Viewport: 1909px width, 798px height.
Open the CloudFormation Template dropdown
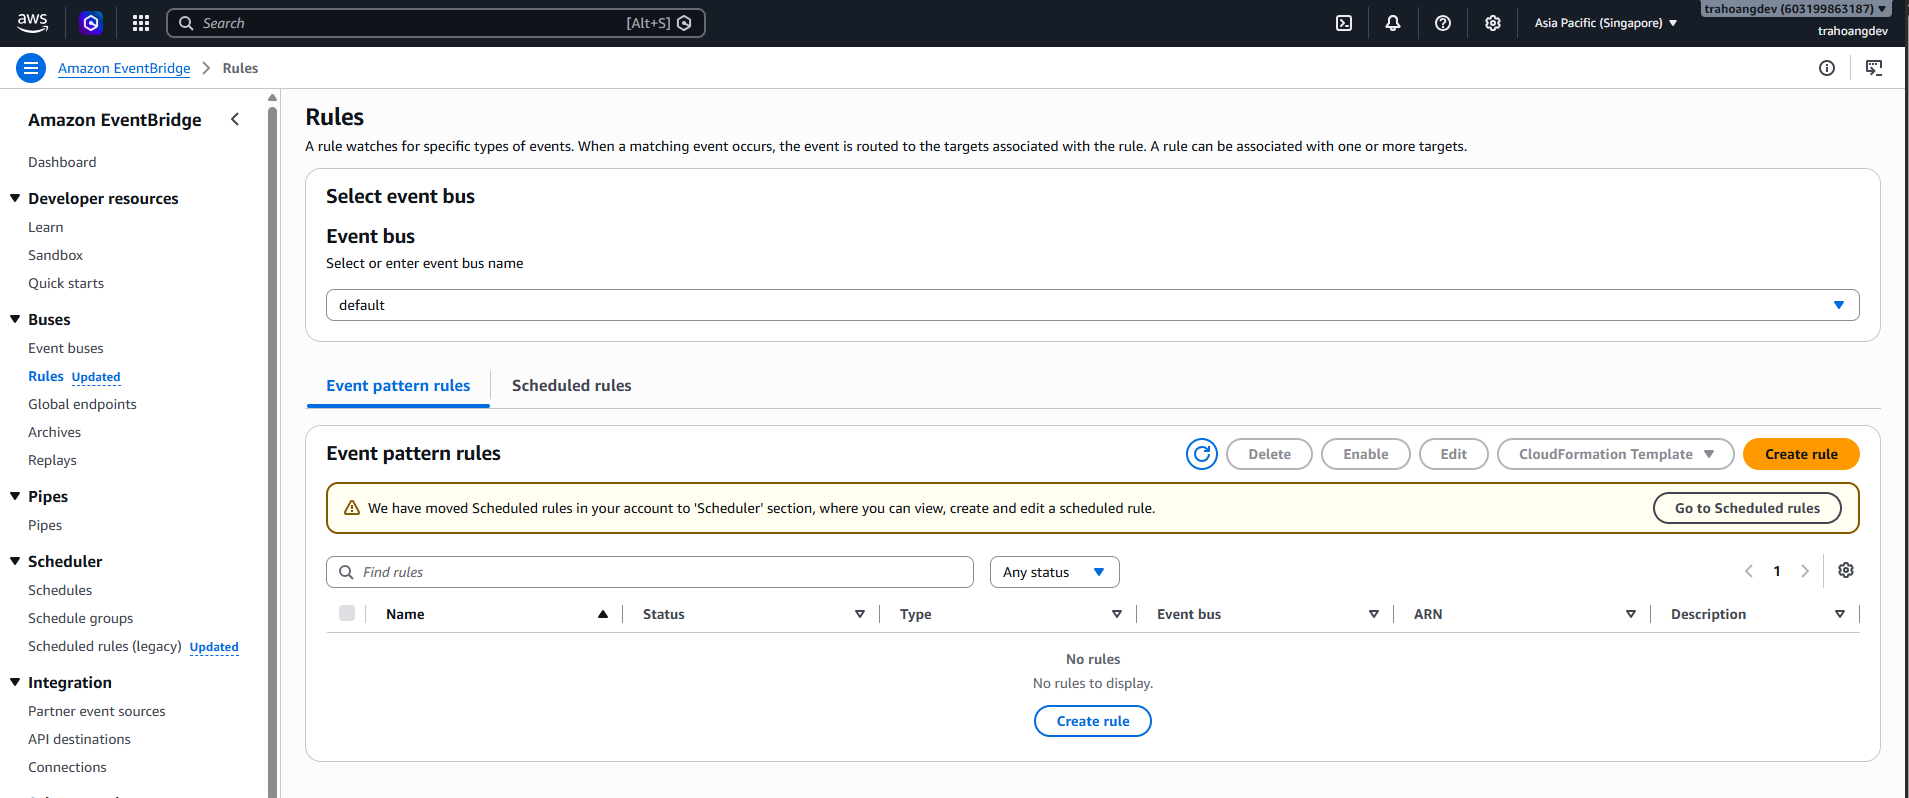tap(1615, 454)
